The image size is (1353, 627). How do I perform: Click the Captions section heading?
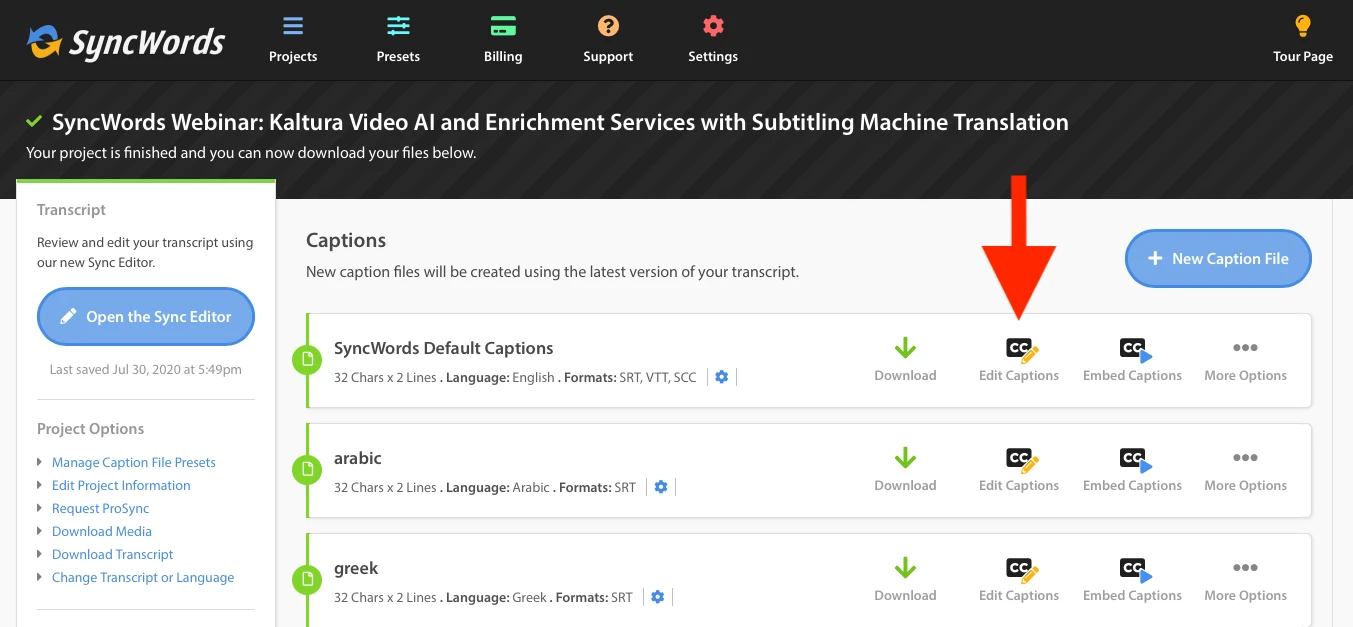point(346,240)
